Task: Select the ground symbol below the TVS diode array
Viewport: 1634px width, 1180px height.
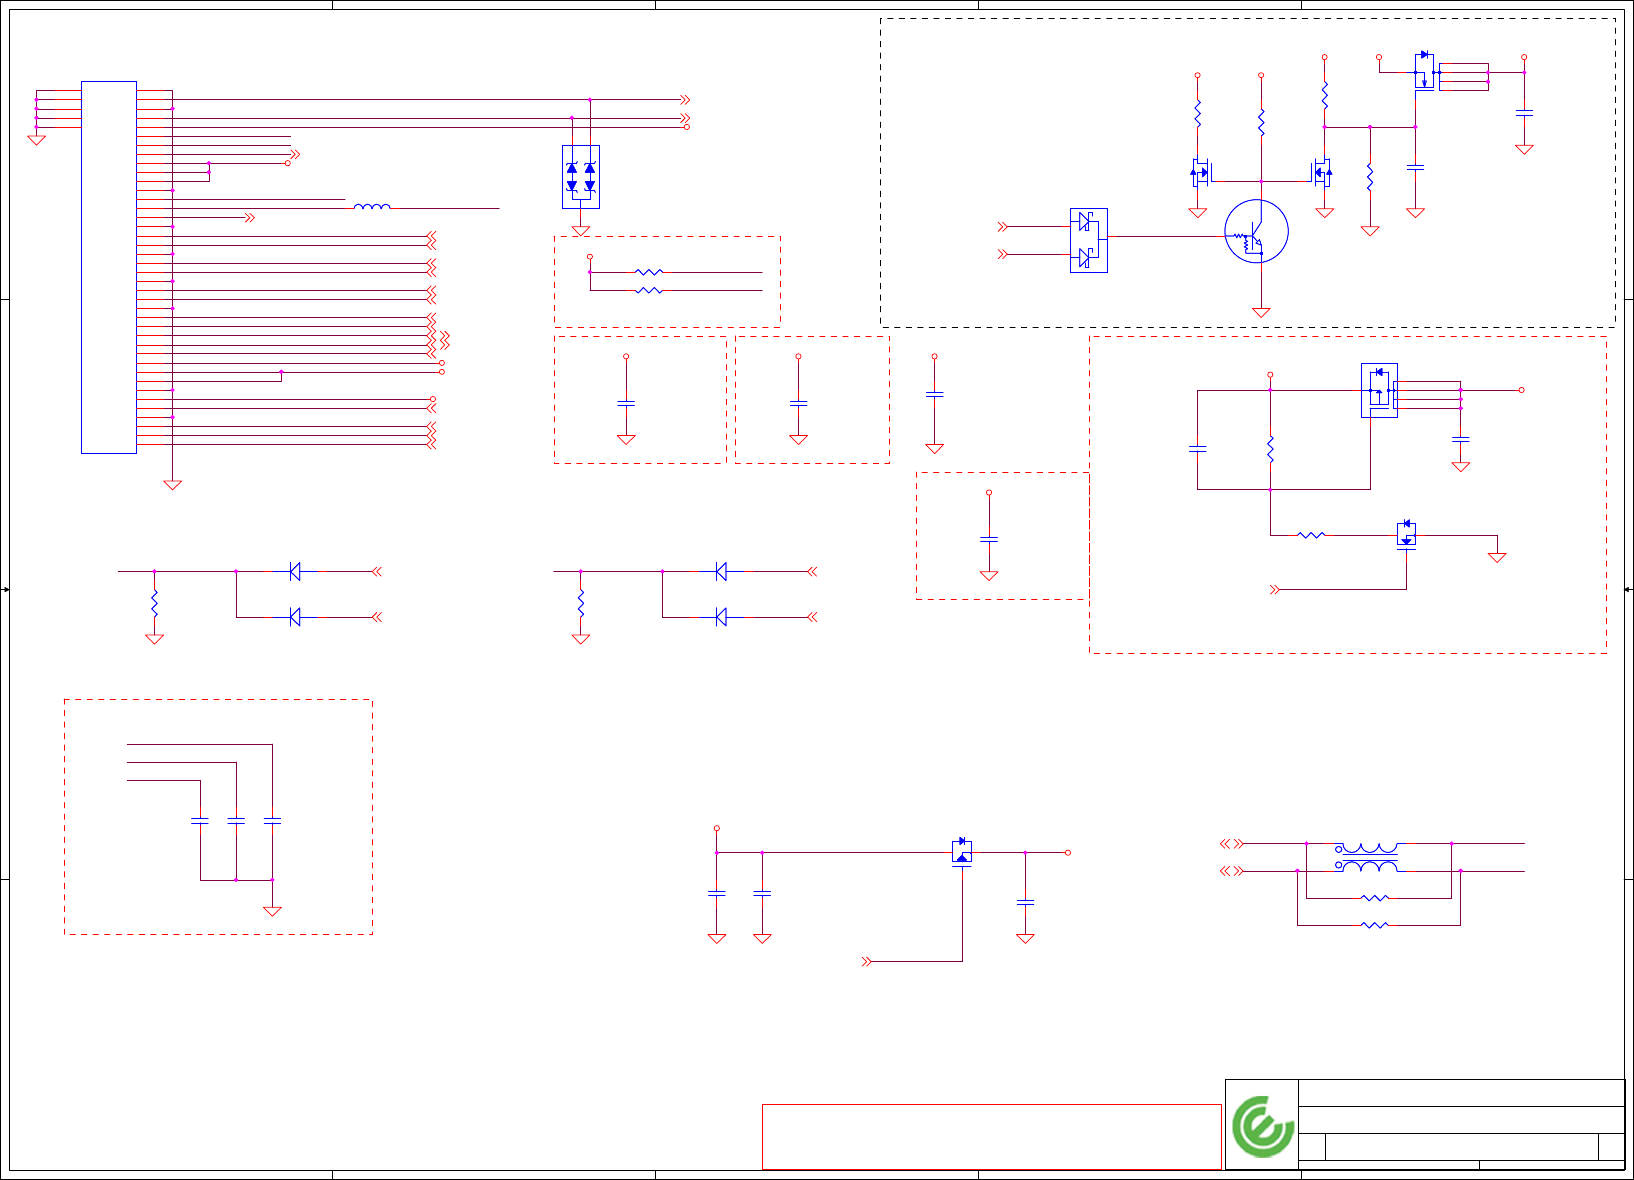Action: [581, 230]
